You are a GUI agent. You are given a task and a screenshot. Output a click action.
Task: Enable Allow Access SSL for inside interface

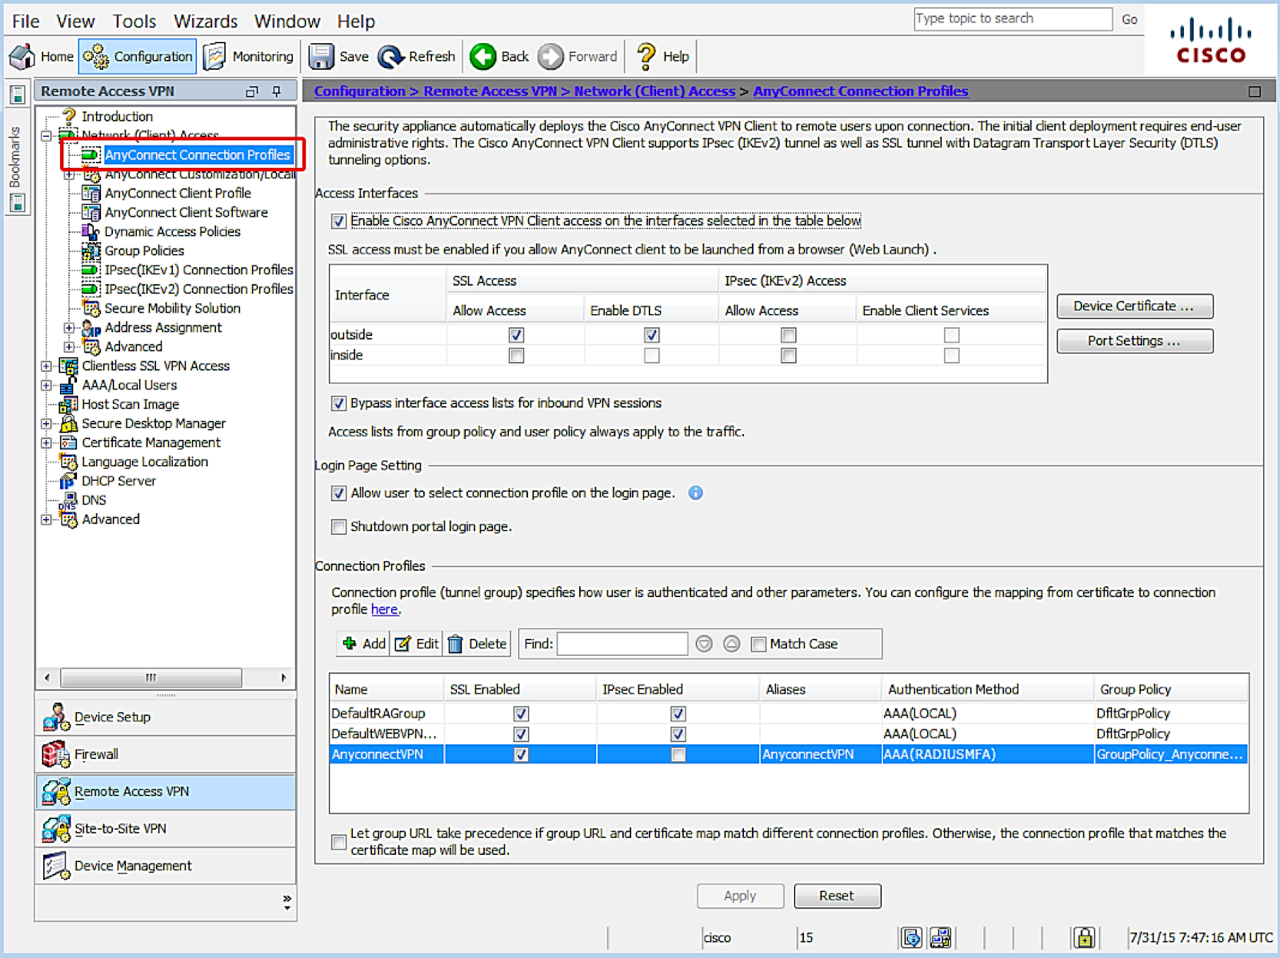[x=516, y=355]
